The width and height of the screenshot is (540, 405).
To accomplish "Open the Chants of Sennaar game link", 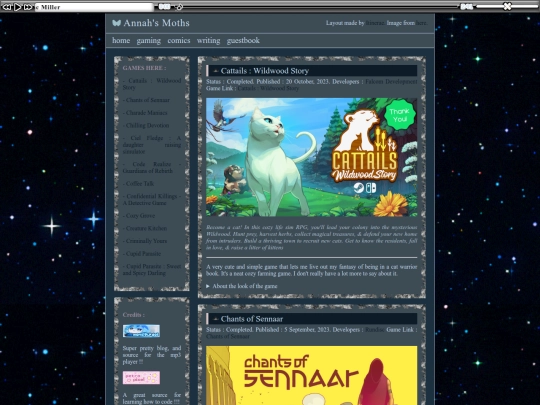I will pos(228,336).
